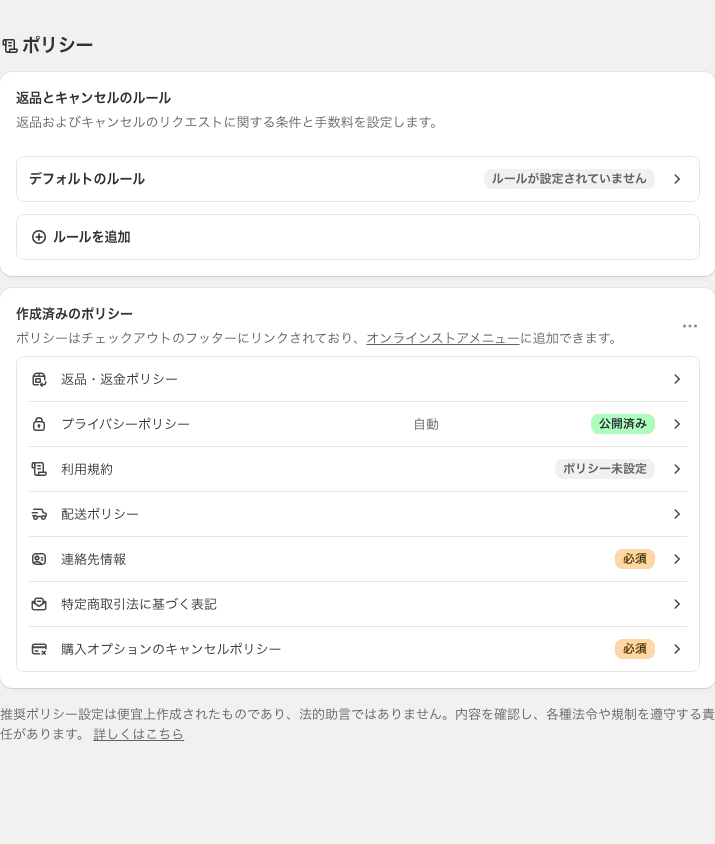Open 利用規約 via its chevron arrow
715x844 pixels.
[x=677, y=469]
